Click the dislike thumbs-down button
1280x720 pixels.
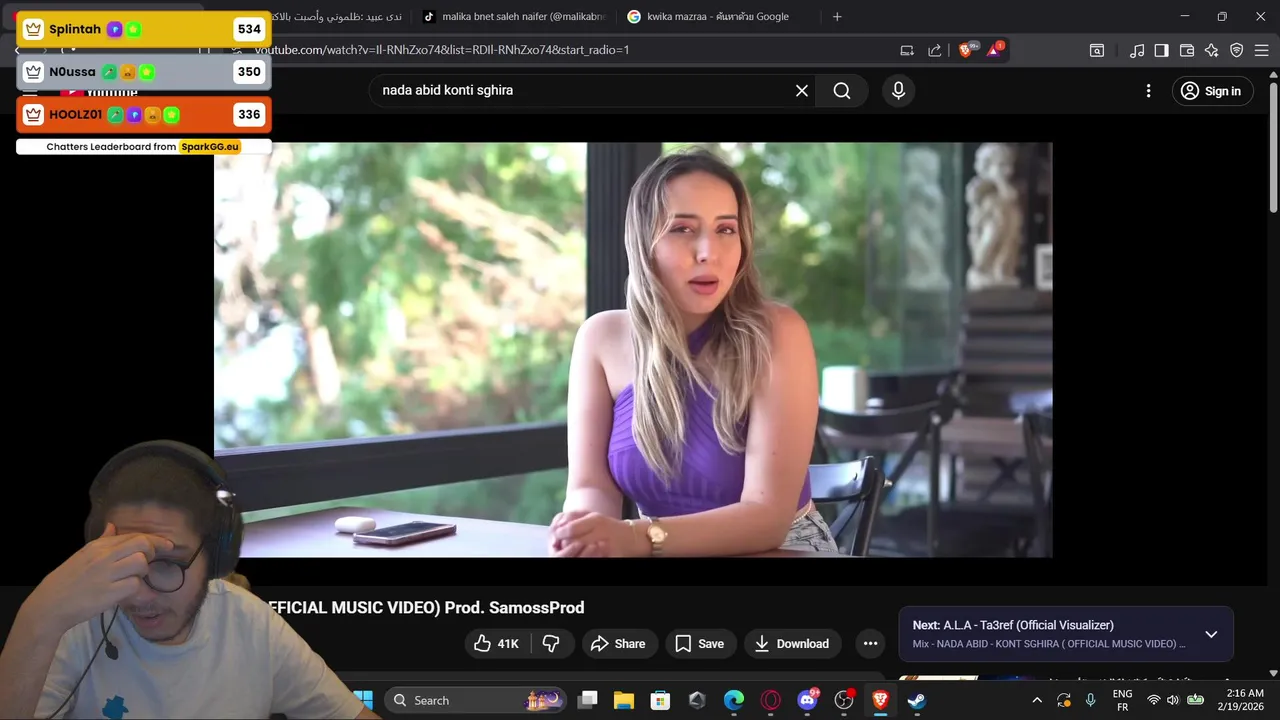coord(551,644)
